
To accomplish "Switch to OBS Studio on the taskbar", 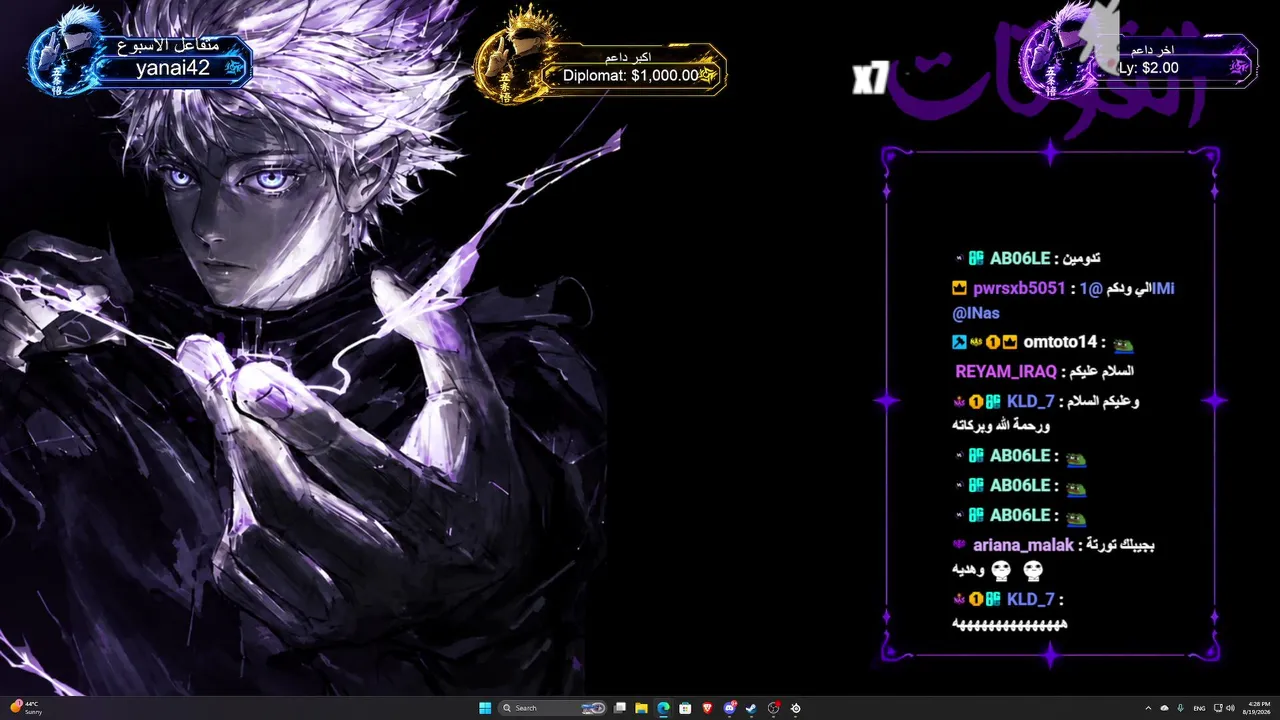I will coord(773,708).
